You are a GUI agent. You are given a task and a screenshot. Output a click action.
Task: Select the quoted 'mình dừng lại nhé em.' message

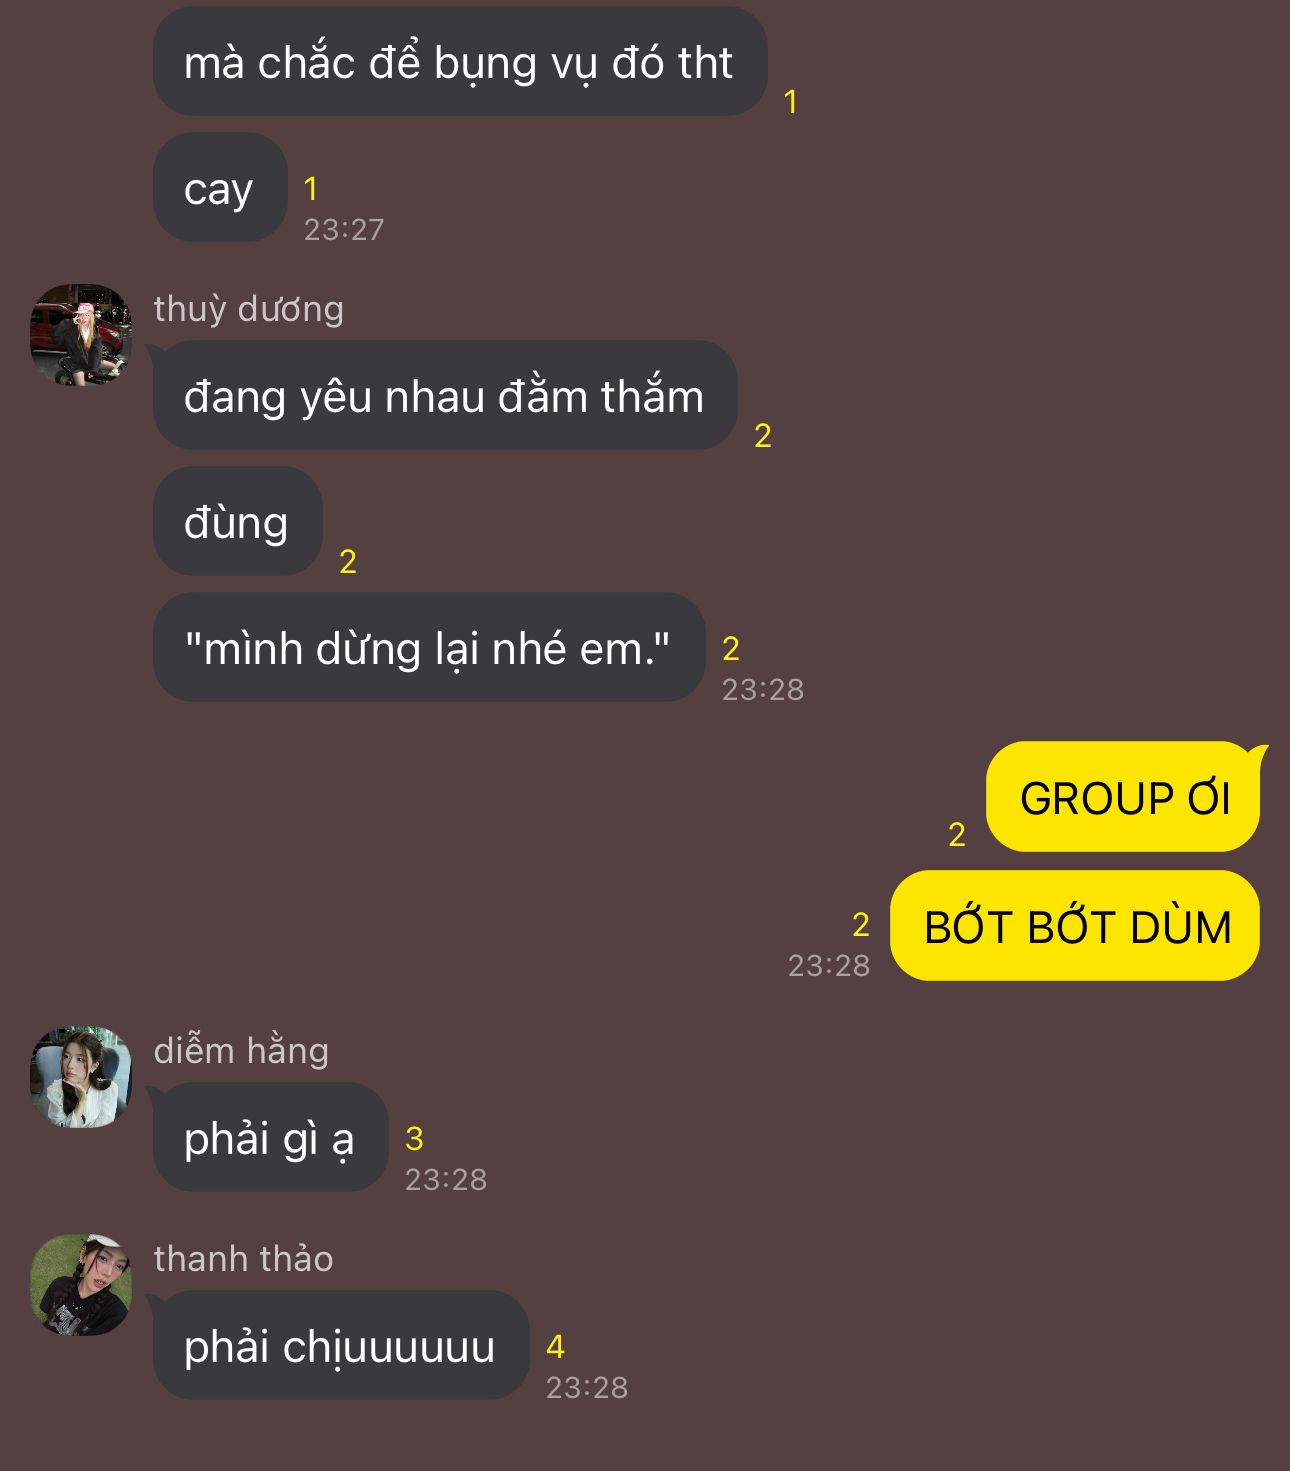[x=429, y=647]
